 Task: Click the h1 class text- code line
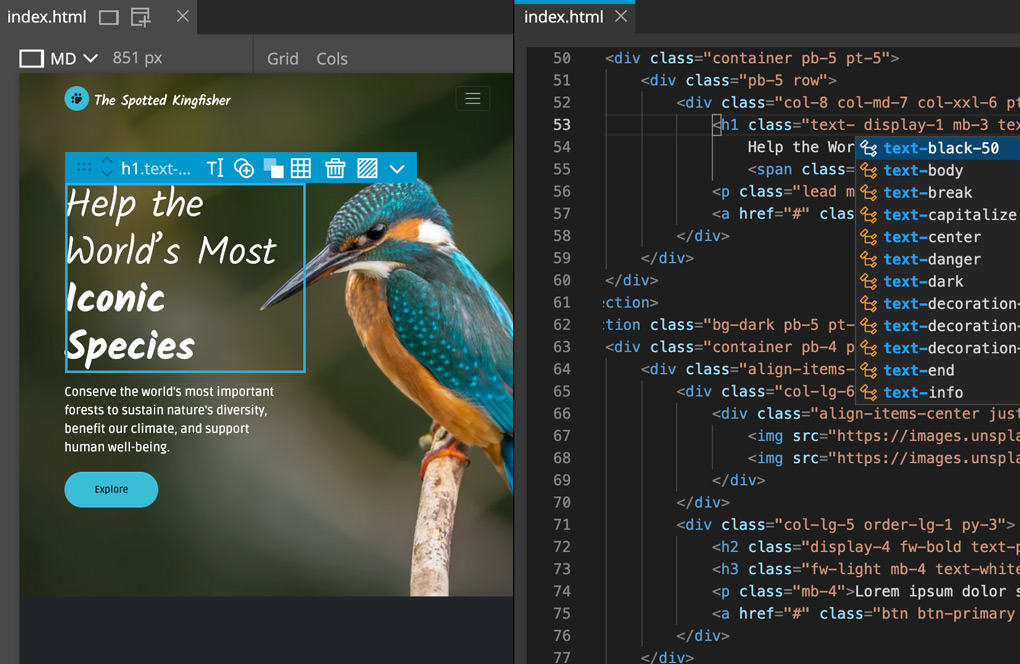click(x=866, y=125)
